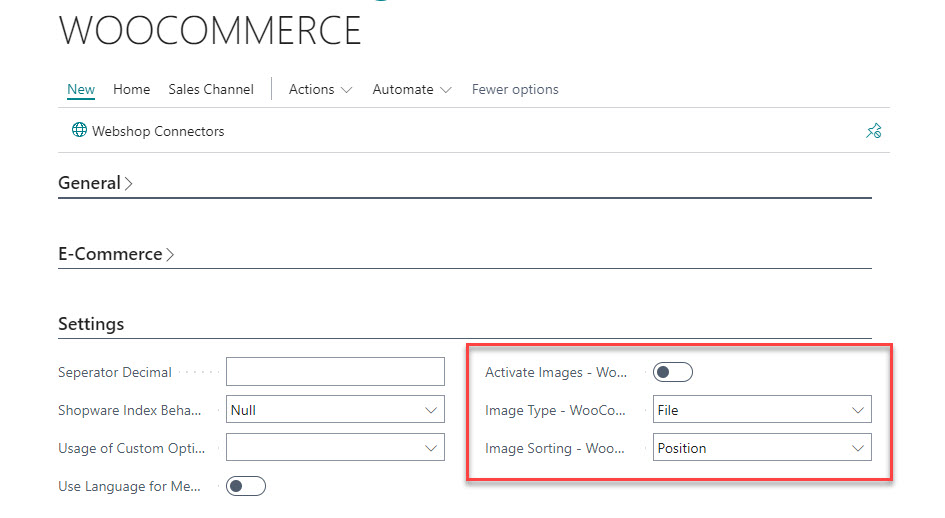Open Webshop Connectors action
Viewport: 945px width, 518px height.
(x=148, y=131)
